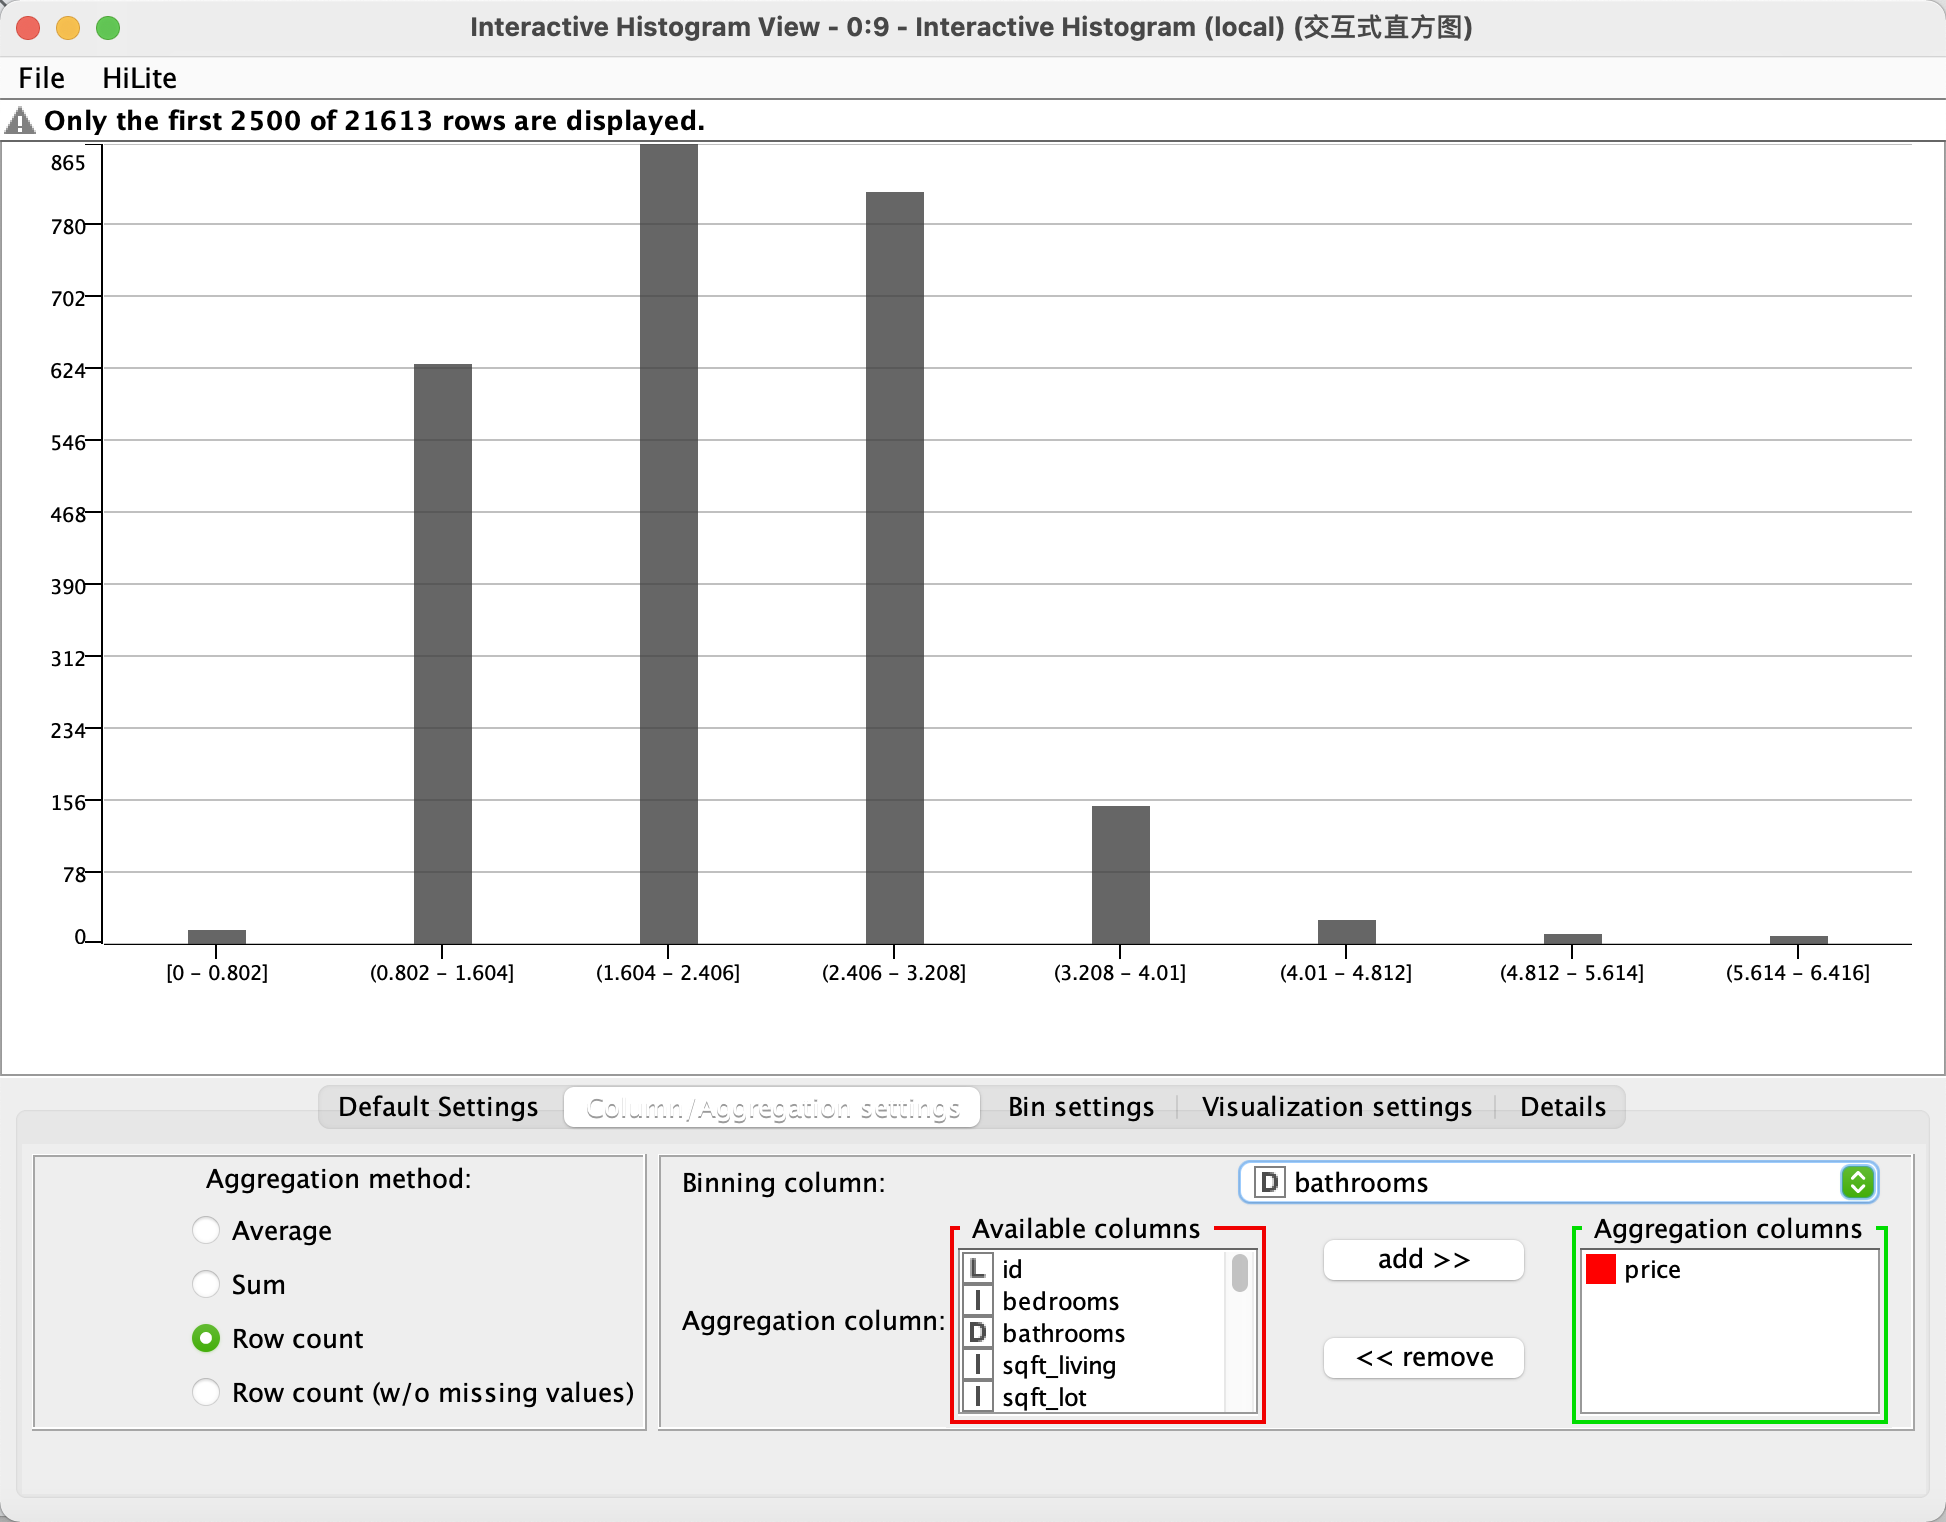Click the D icon in the Binning column box

coord(1268,1182)
